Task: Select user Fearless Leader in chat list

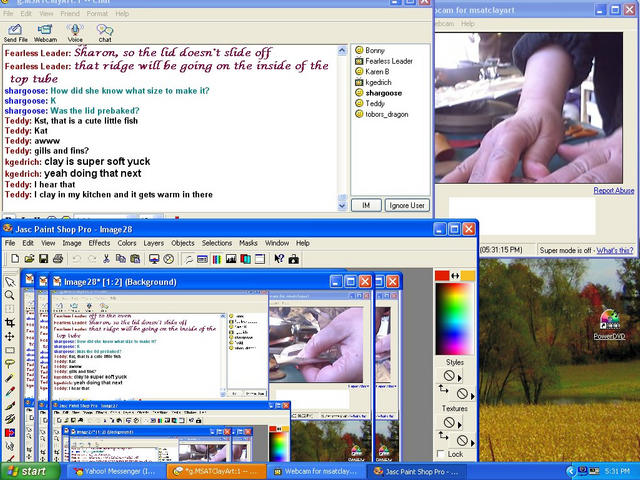Action: (389, 61)
